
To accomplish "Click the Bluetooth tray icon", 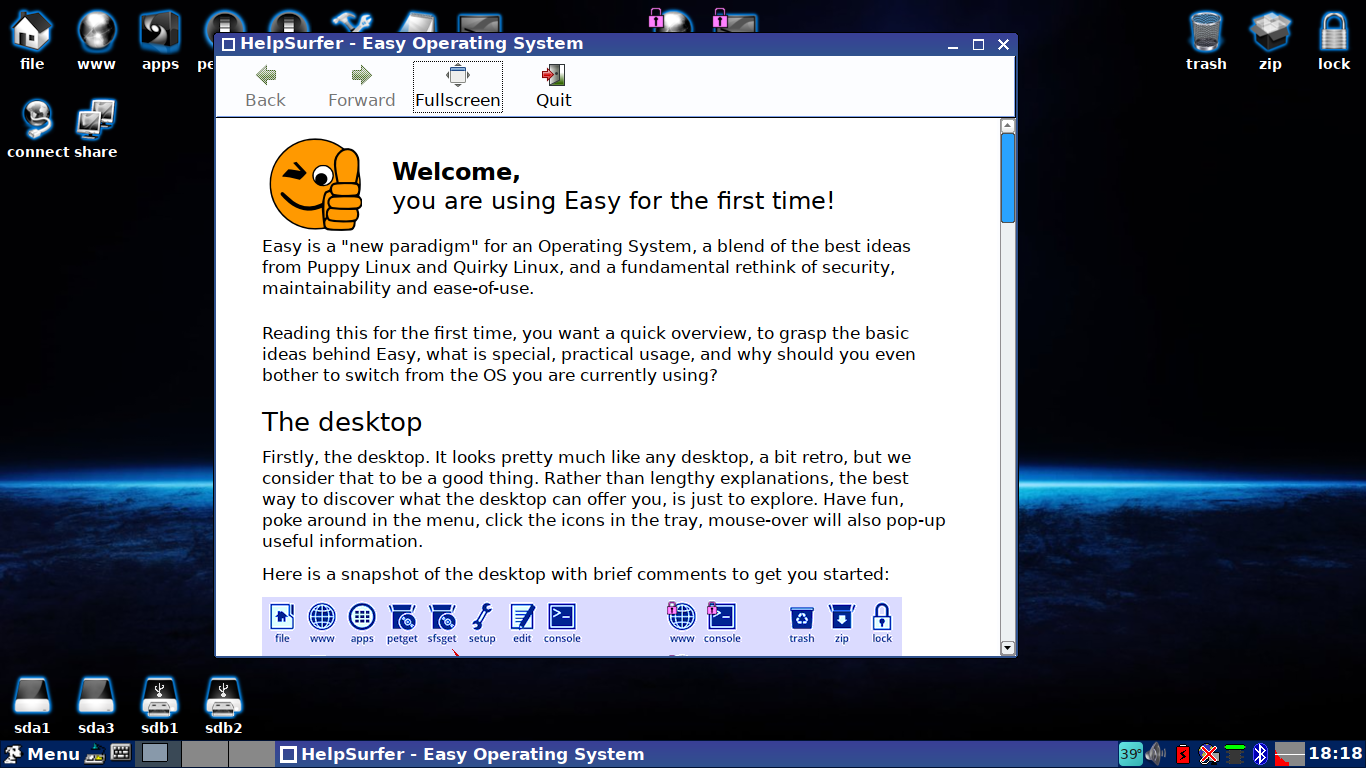I will point(1261,754).
